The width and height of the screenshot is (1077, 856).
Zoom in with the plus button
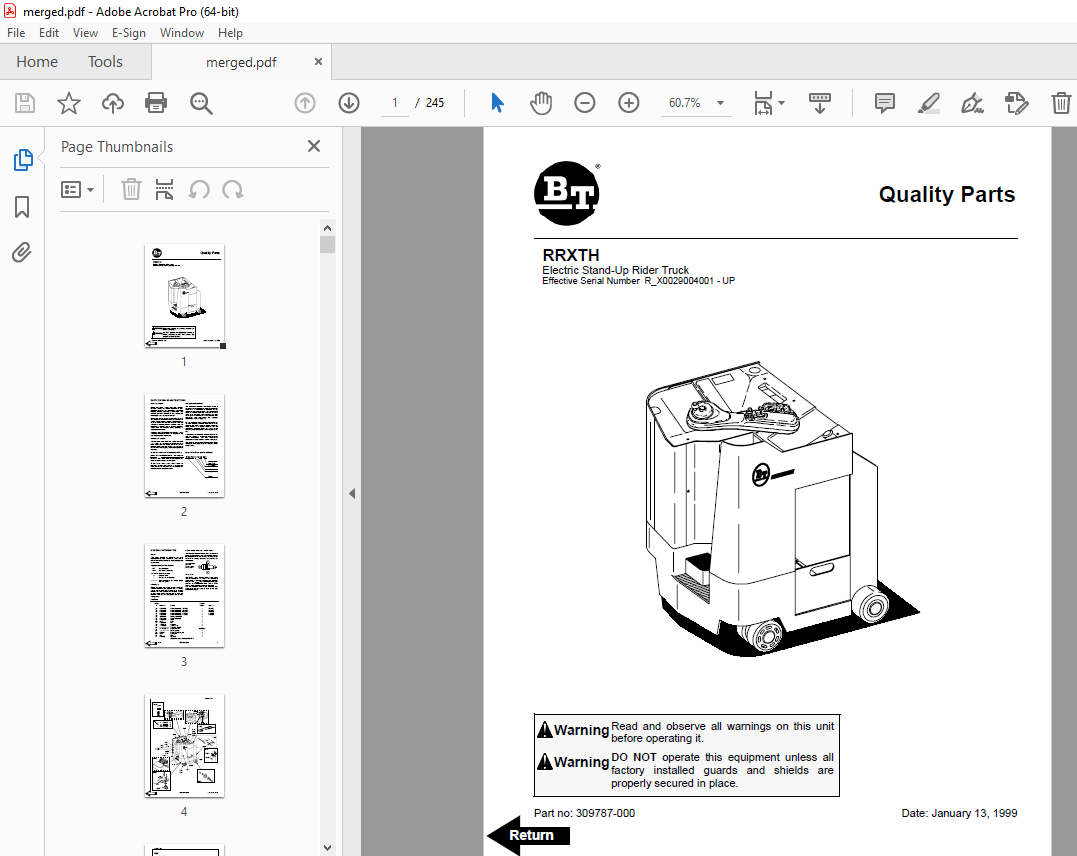point(628,103)
